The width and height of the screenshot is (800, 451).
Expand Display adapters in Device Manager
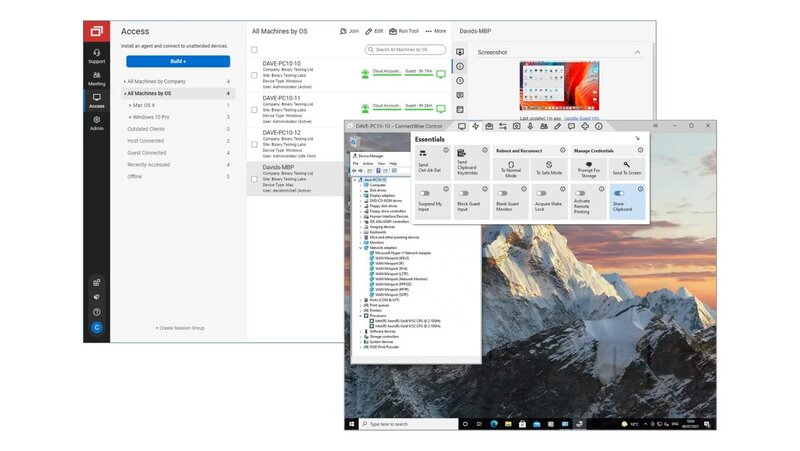coord(361,195)
